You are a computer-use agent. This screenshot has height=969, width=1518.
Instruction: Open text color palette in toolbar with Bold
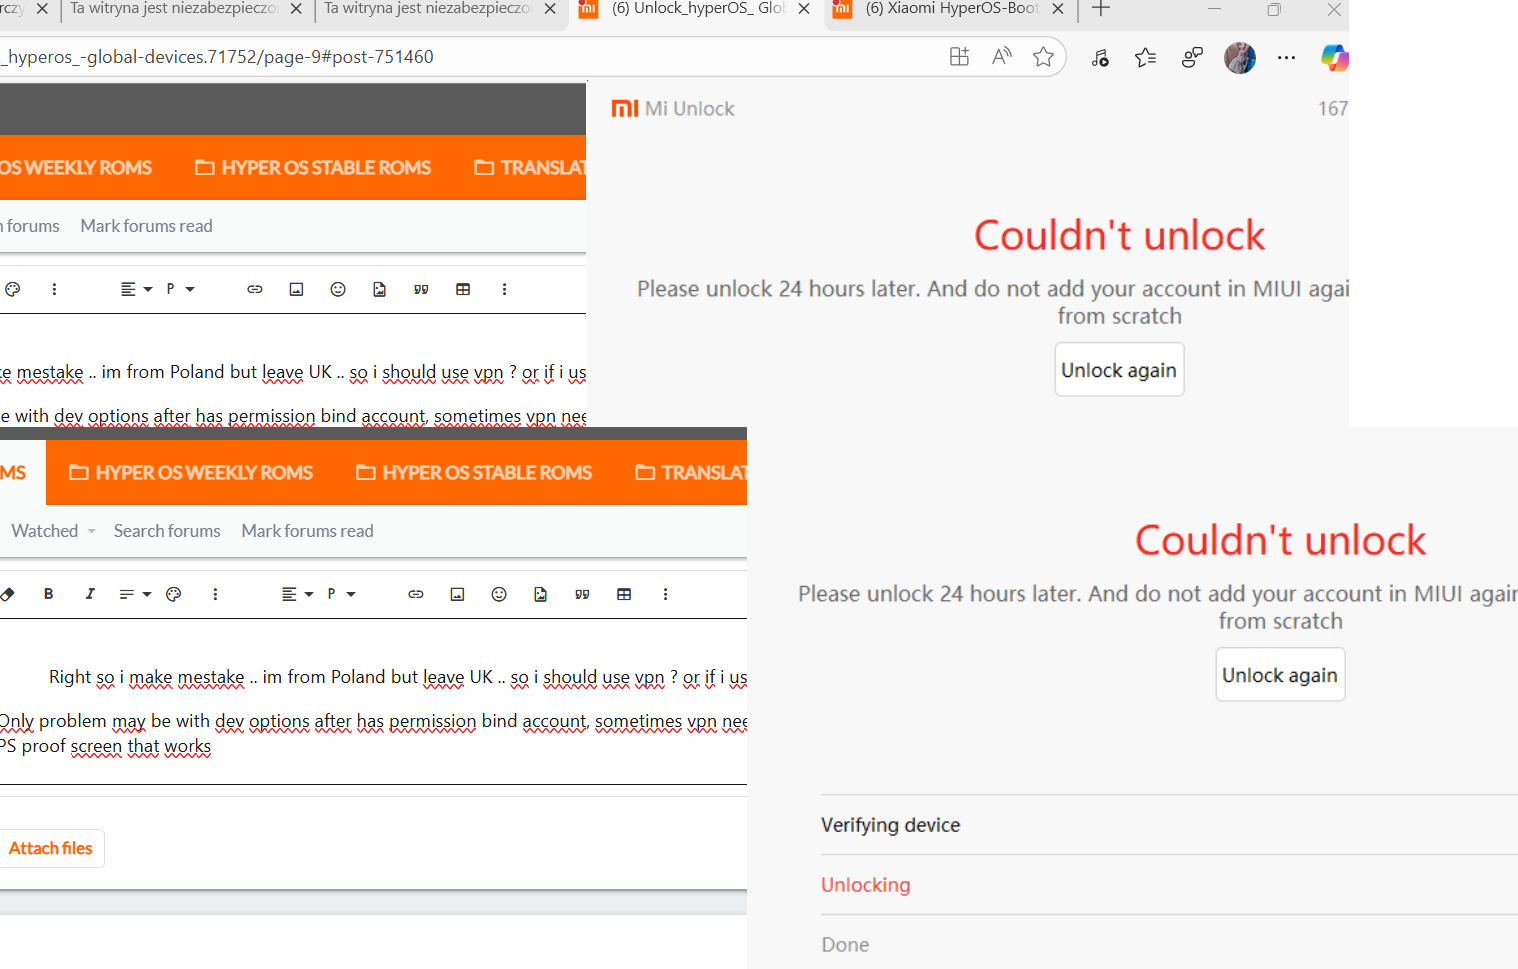tap(174, 594)
